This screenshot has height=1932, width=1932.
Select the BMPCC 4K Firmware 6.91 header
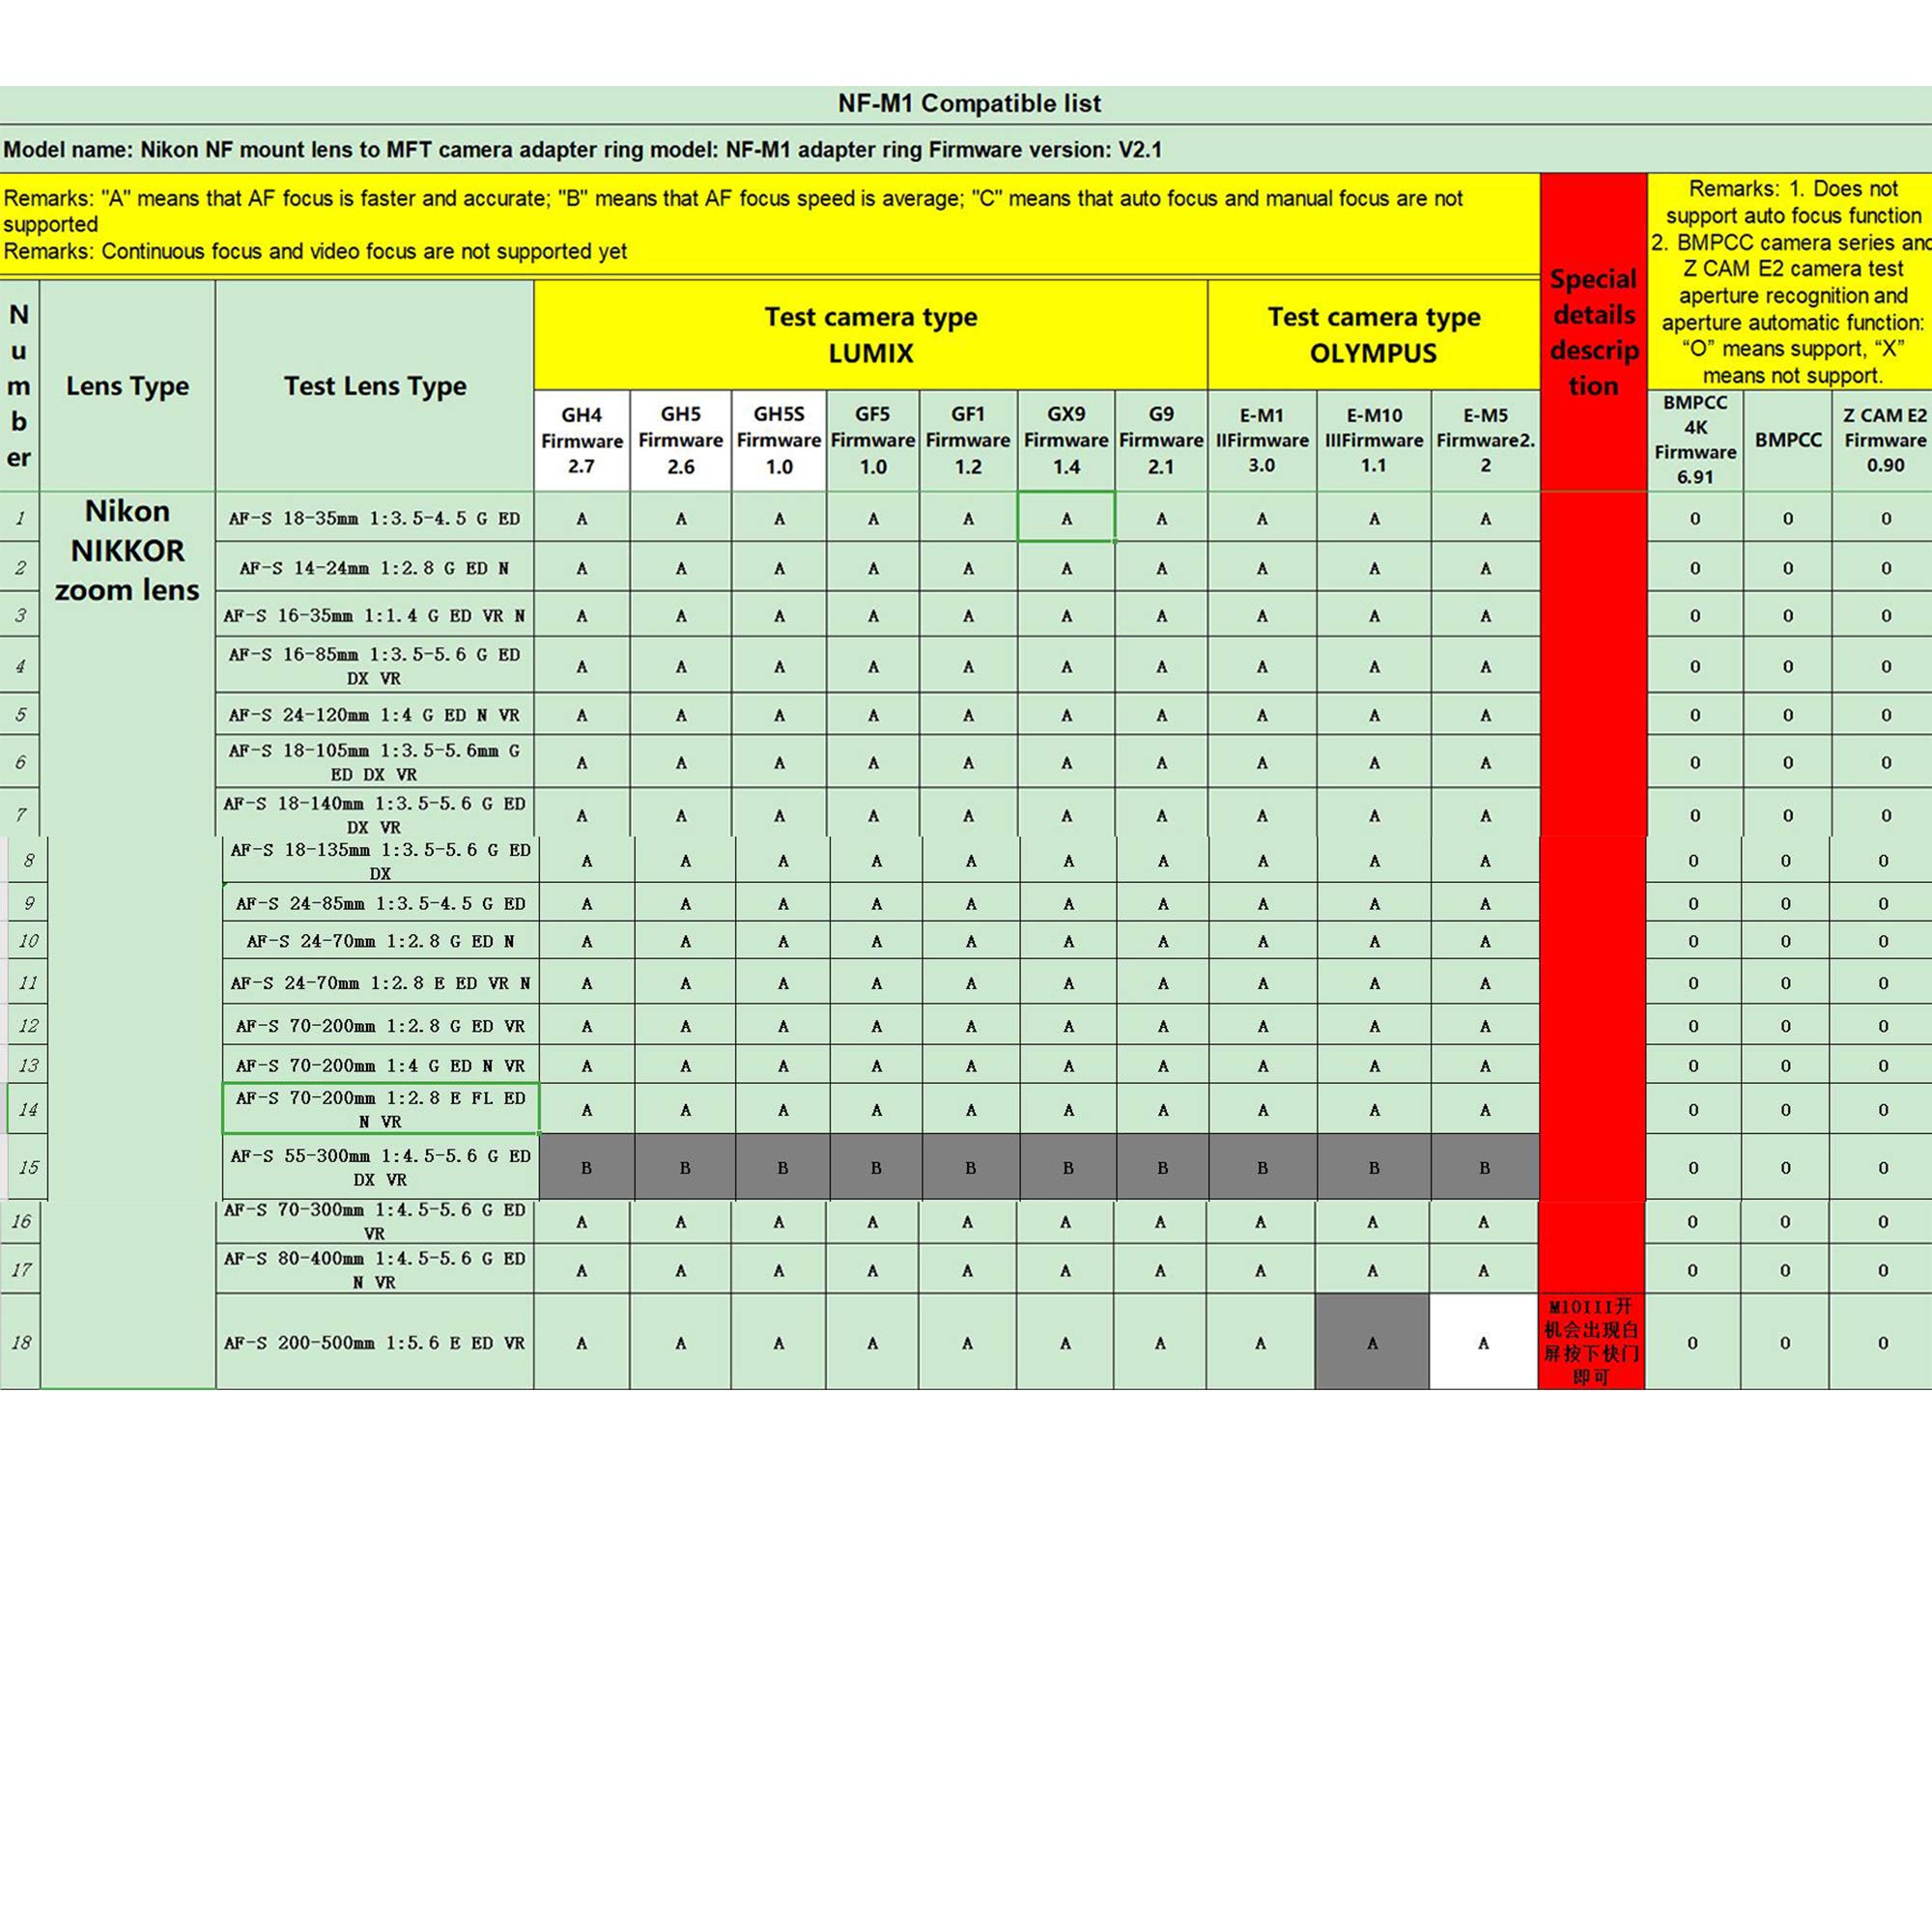tap(1694, 440)
